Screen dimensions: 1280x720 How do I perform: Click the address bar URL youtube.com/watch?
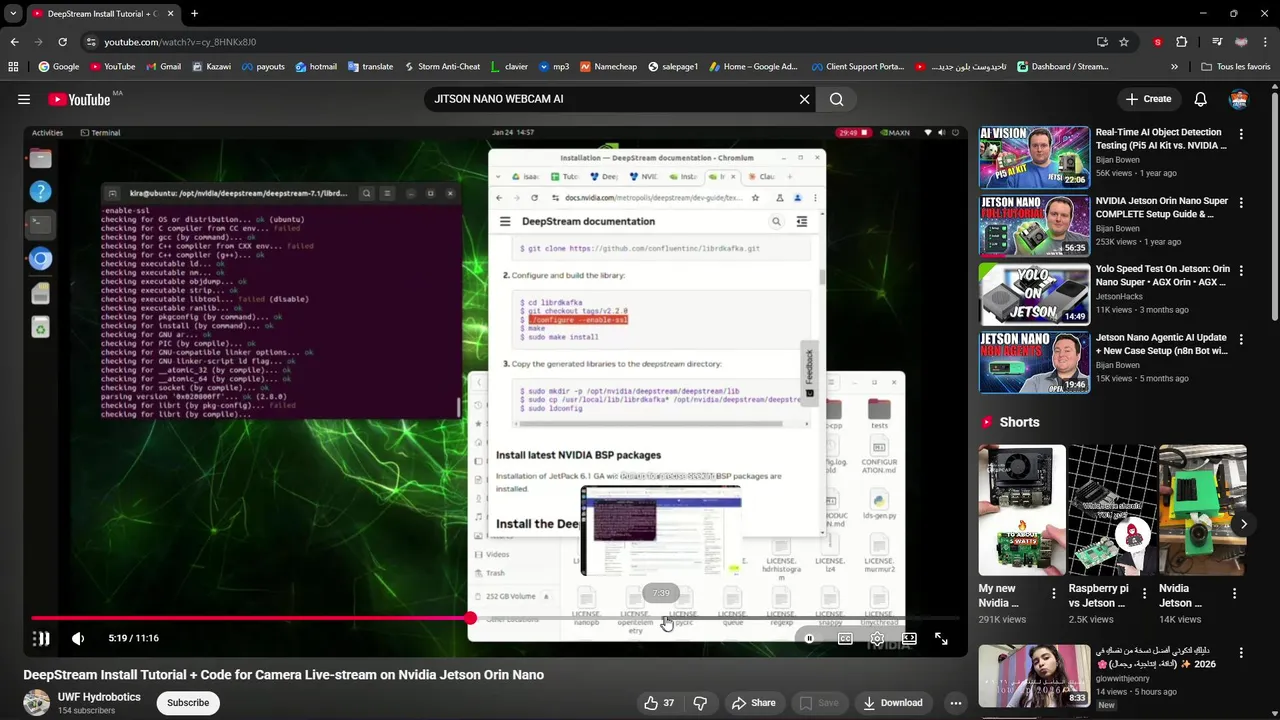[180, 42]
